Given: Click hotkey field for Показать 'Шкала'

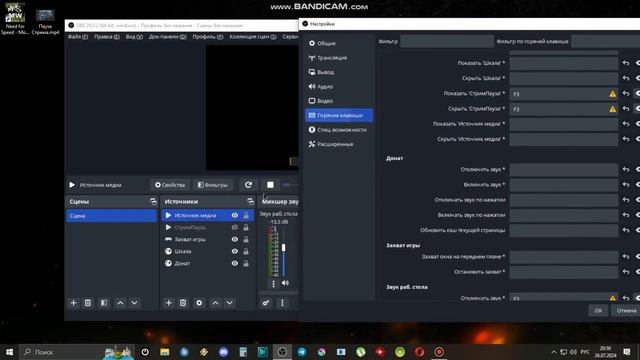Looking at the screenshot, I should click(563, 63).
